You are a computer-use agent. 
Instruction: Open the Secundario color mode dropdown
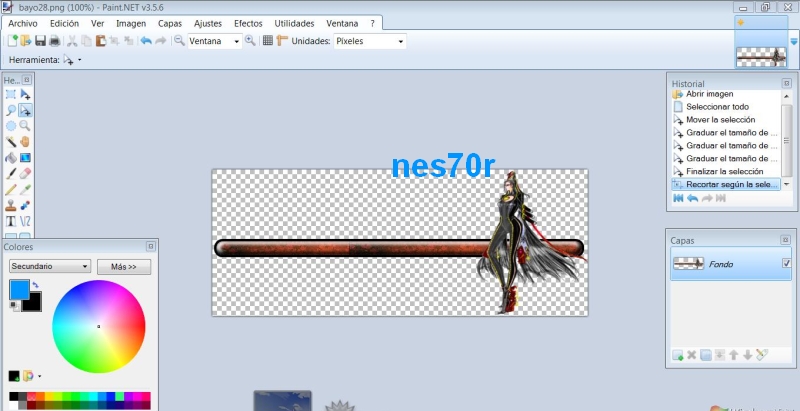(x=50, y=266)
